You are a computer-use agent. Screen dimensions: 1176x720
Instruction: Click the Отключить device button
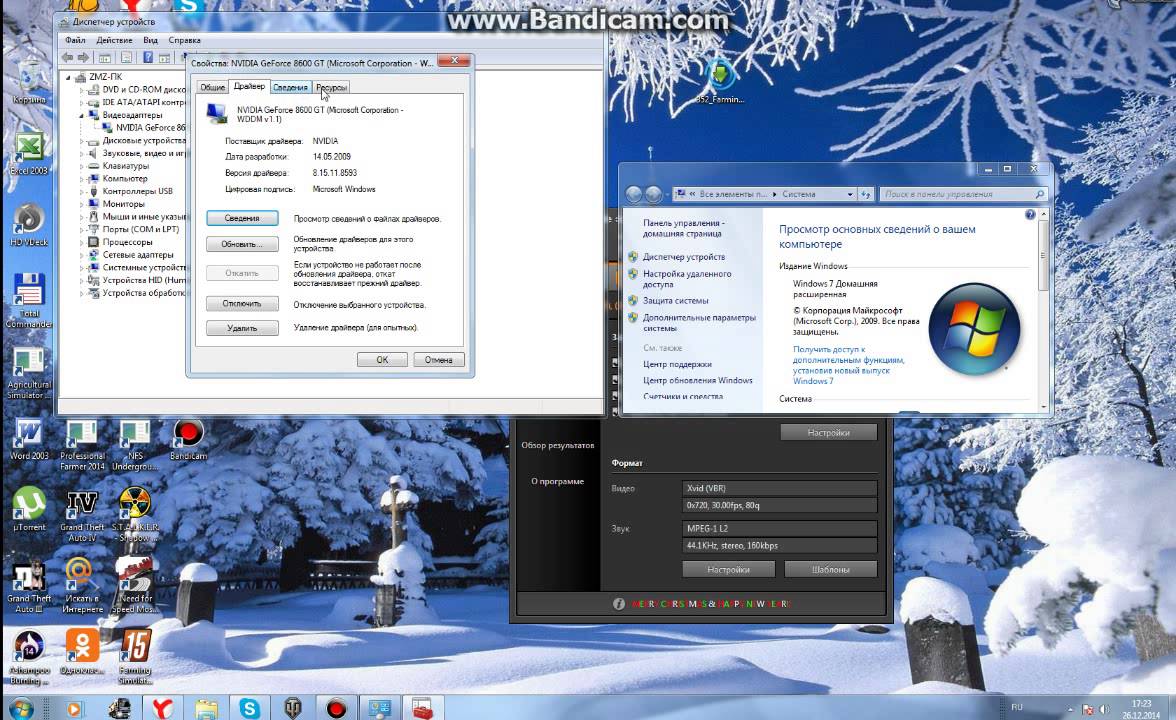click(x=242, y=304)
